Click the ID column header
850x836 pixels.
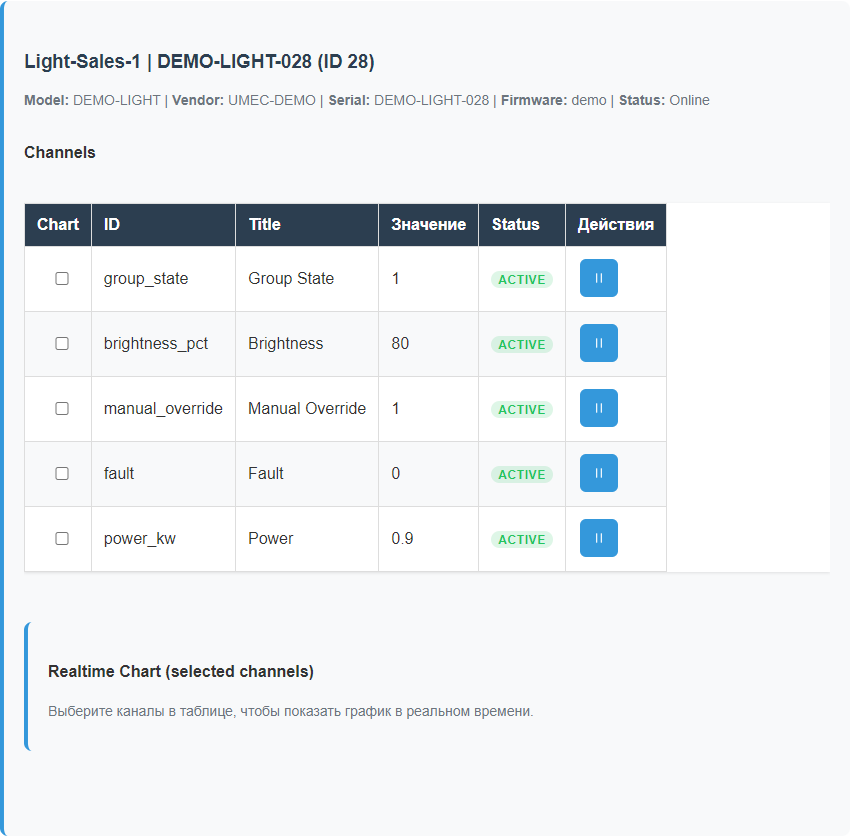(112, 224)
